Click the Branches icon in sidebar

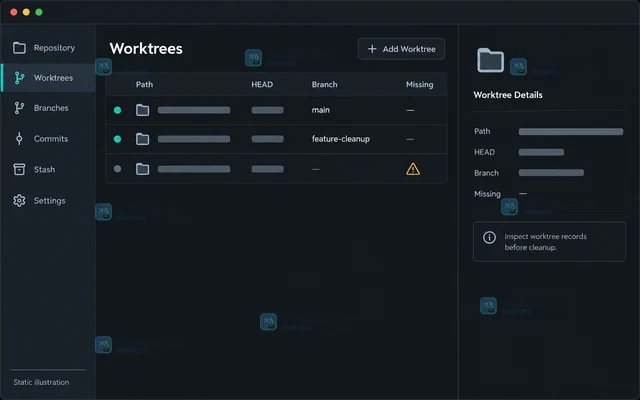pos(19,108)
